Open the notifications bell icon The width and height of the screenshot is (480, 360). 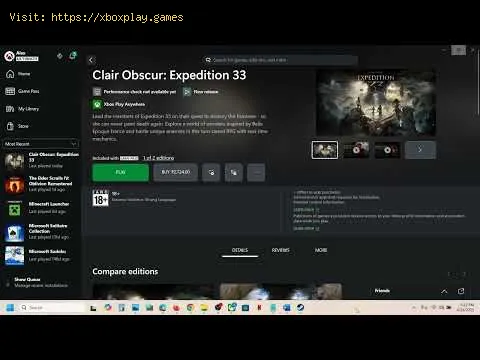(x=72, y=56)
